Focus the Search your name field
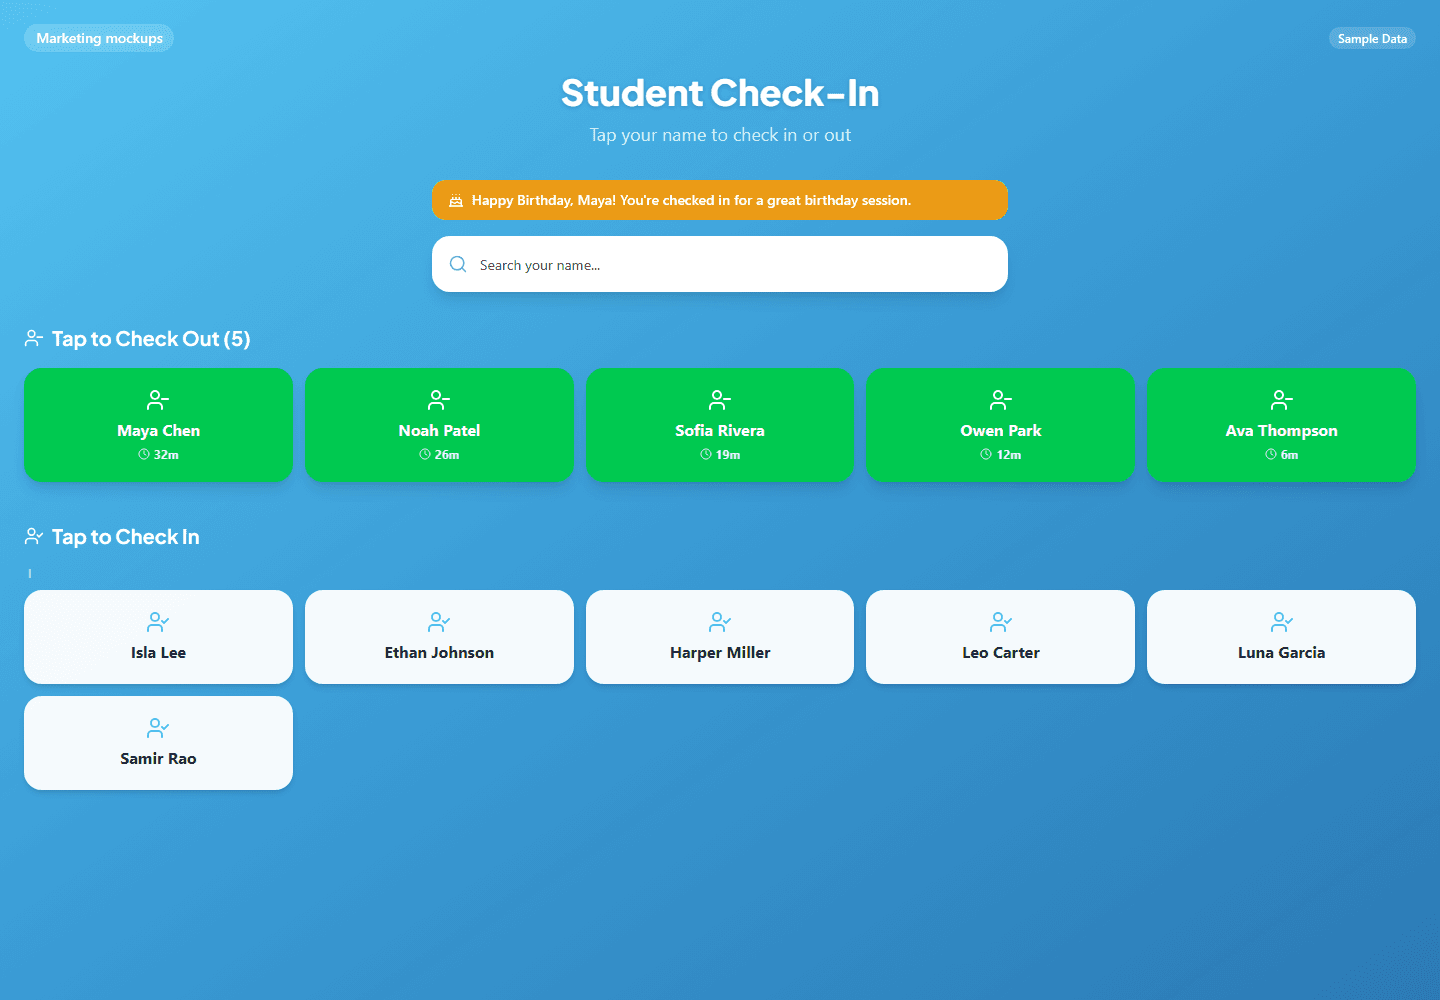 pos(720,264)
